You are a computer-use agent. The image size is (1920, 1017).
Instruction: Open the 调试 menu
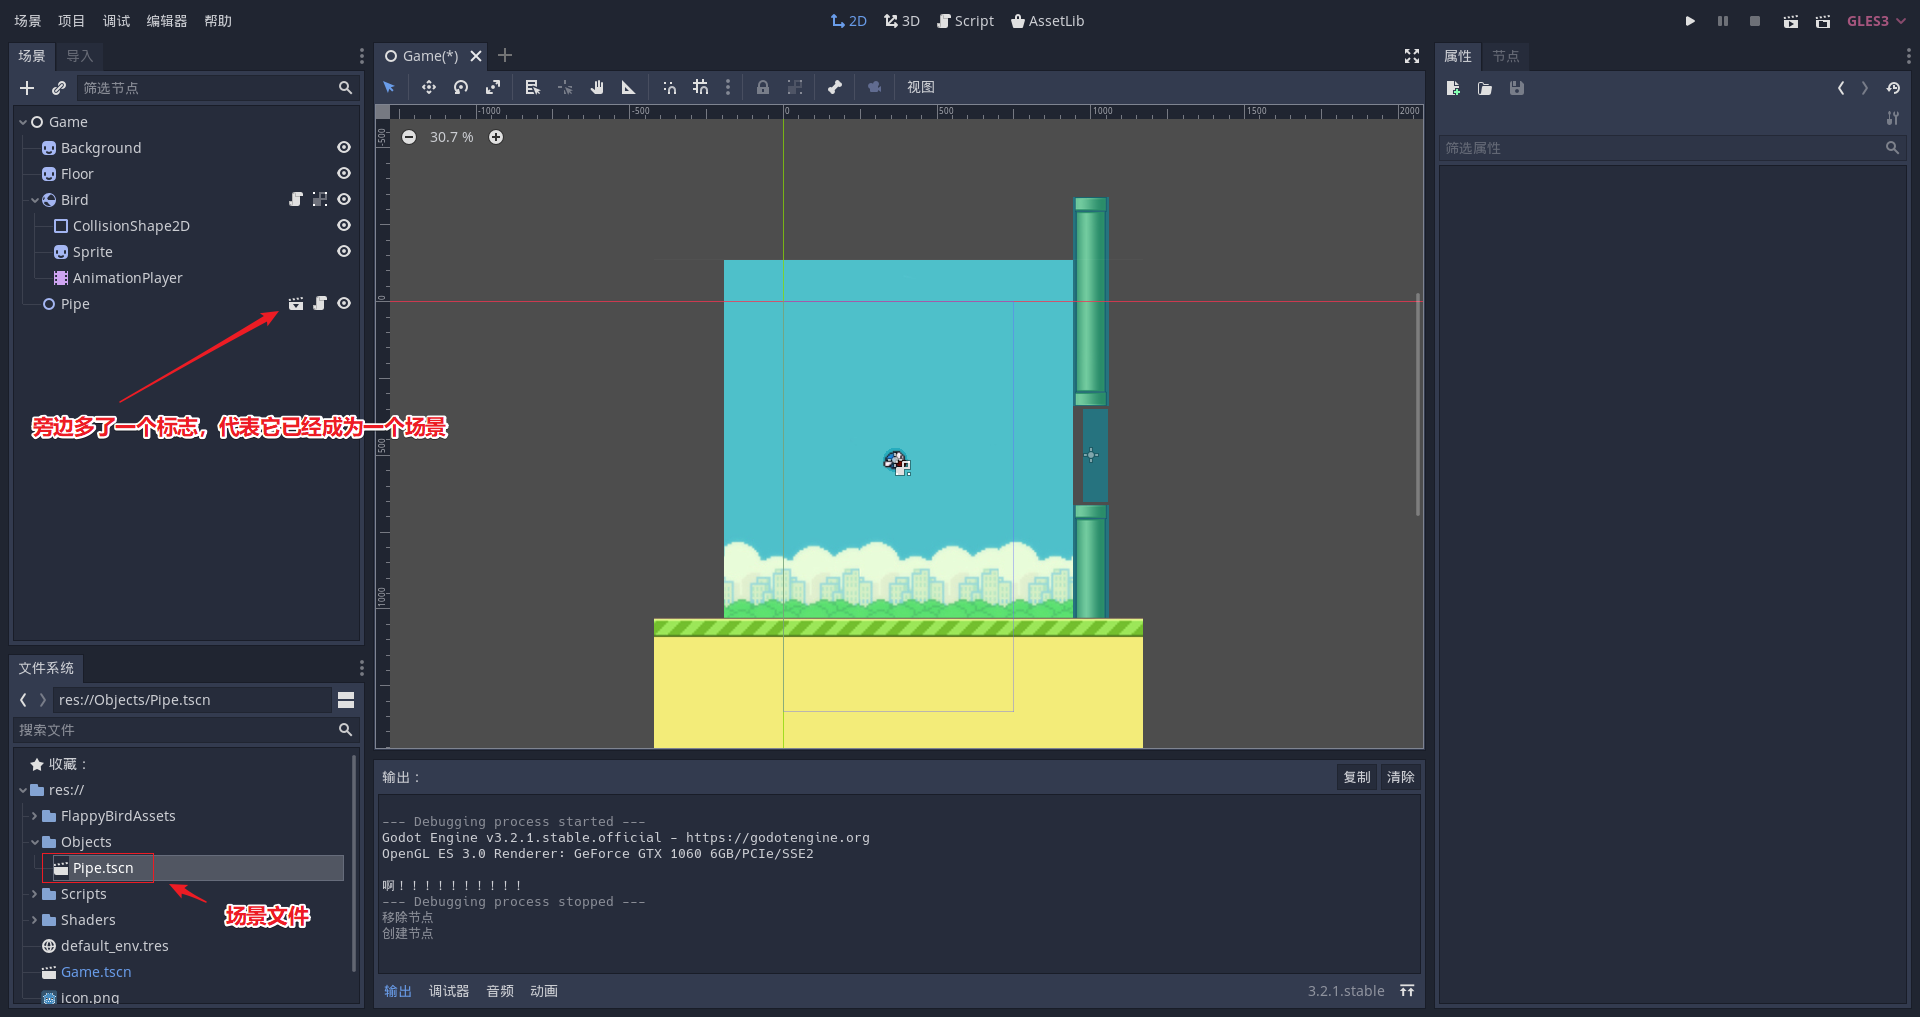coord(116,21)
